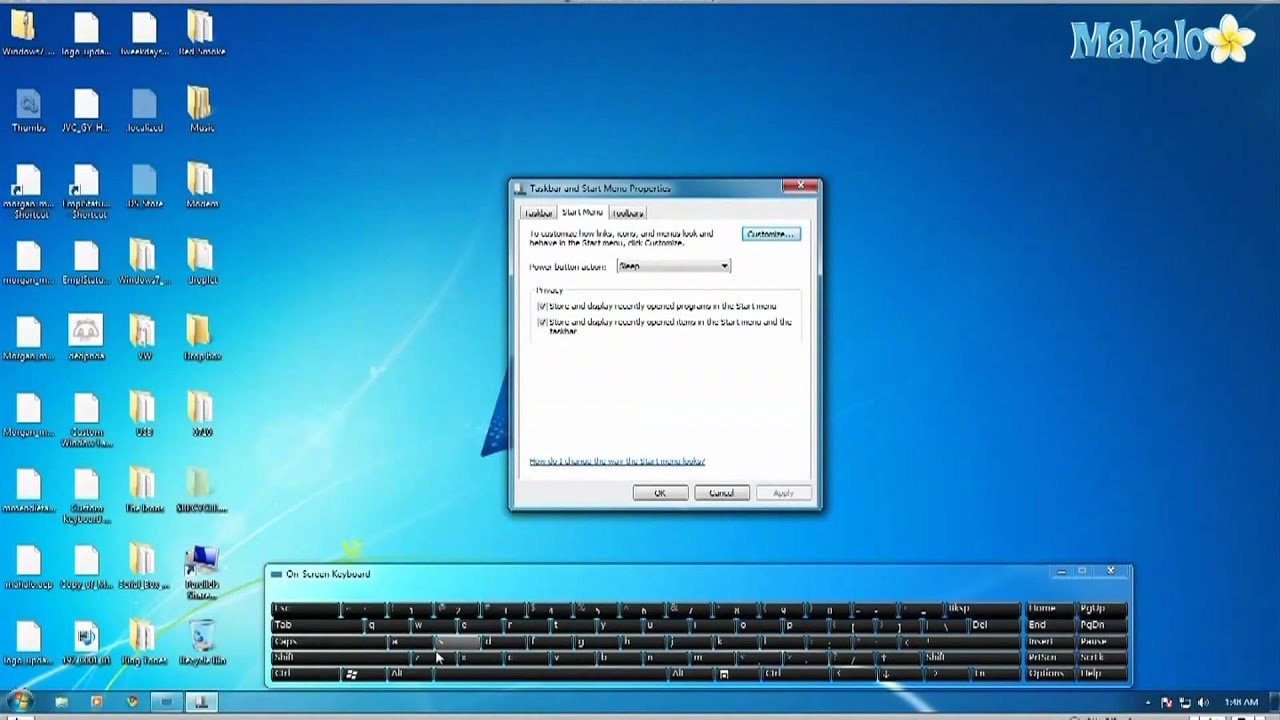Click the Esc key on the keyboard
This screenshot has width=1280, height=720.
point(305,609)
